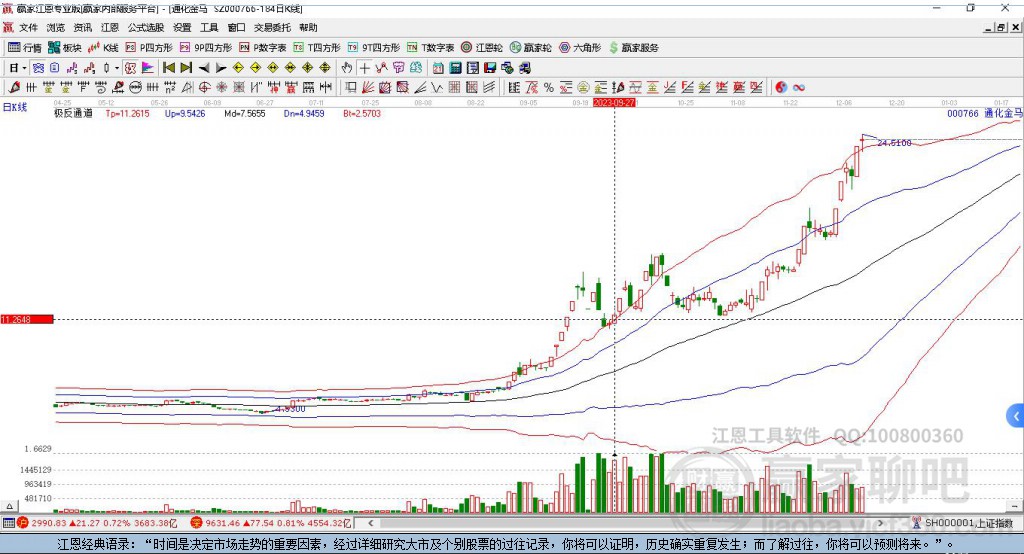Click the red-blue yin-yang icon
The height and width of the screenshot is (554, 1024).
pos(781,88)
